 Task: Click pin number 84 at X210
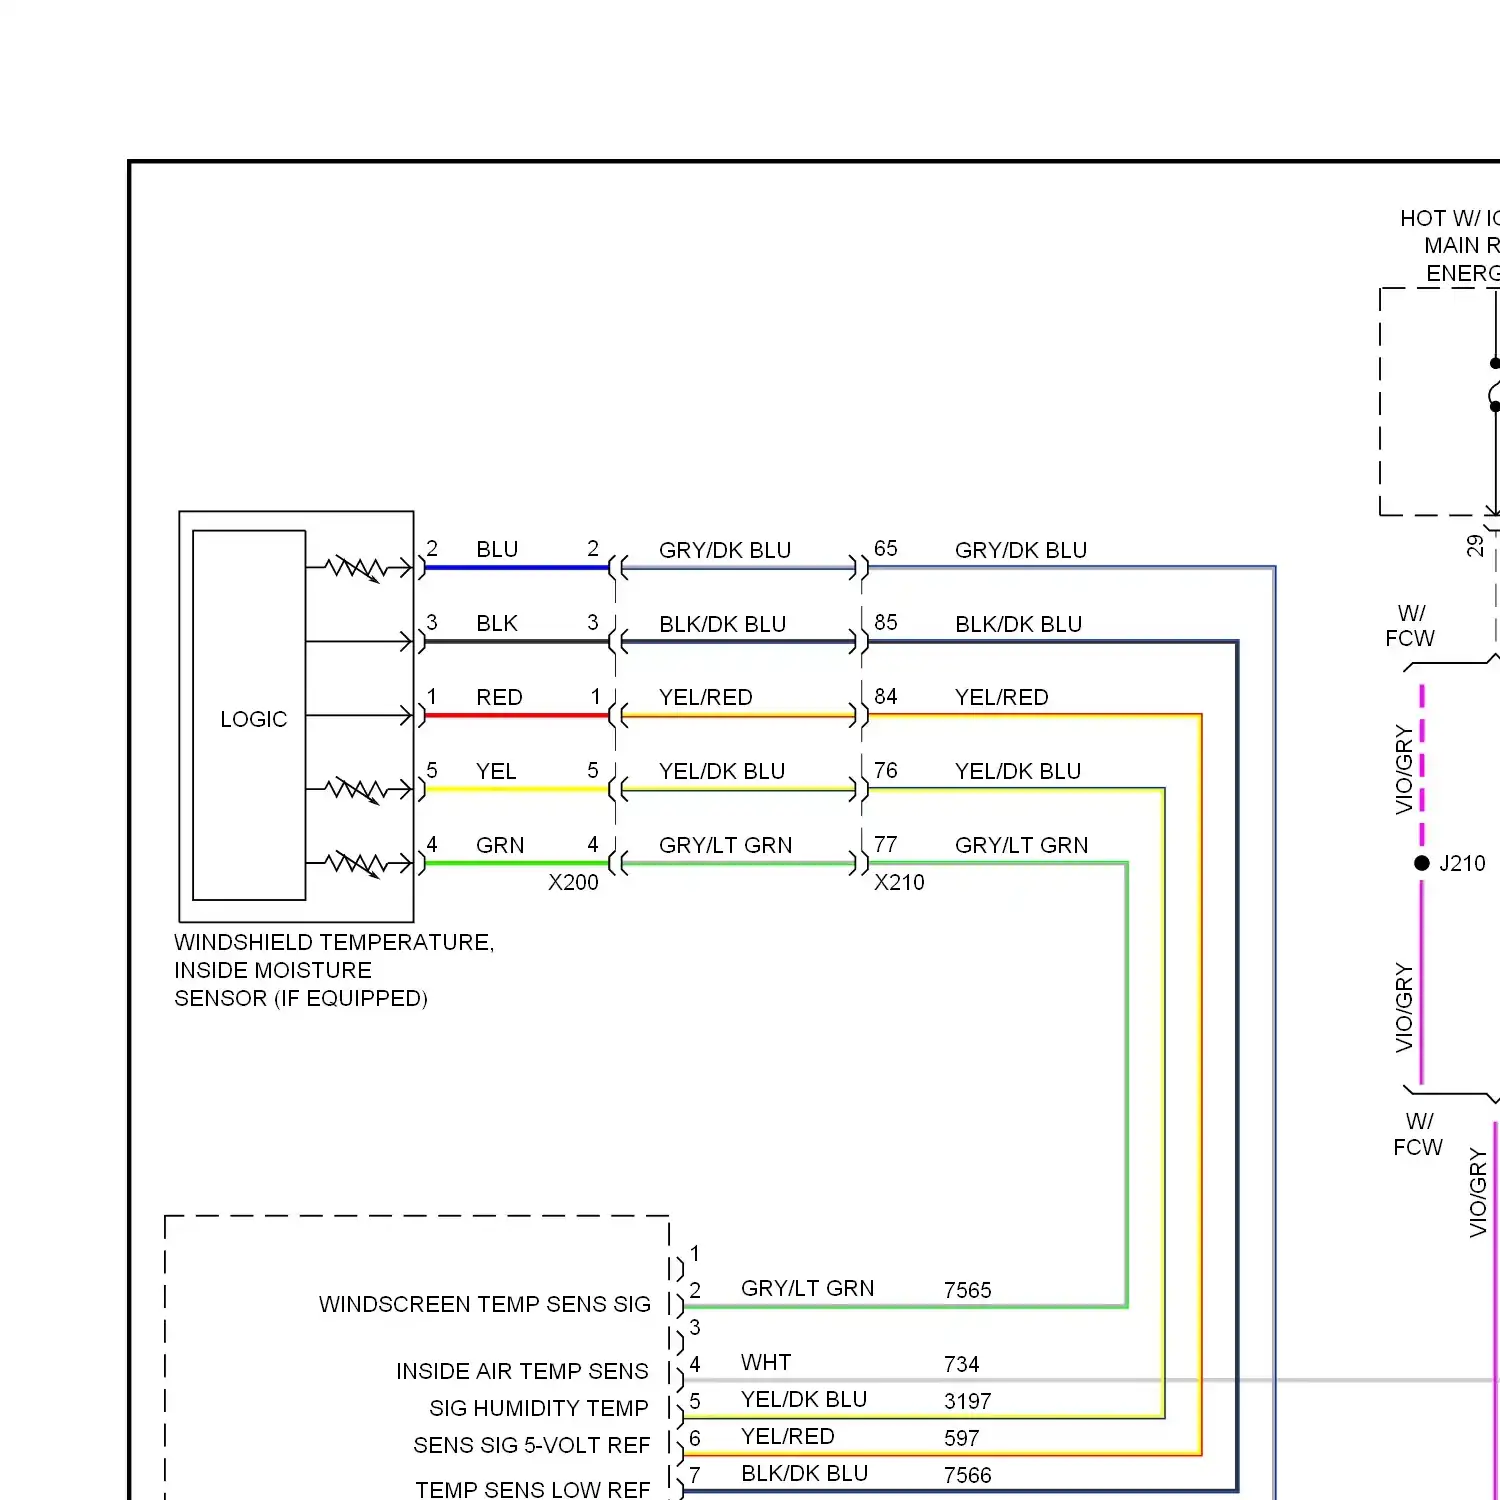point(886,696)
